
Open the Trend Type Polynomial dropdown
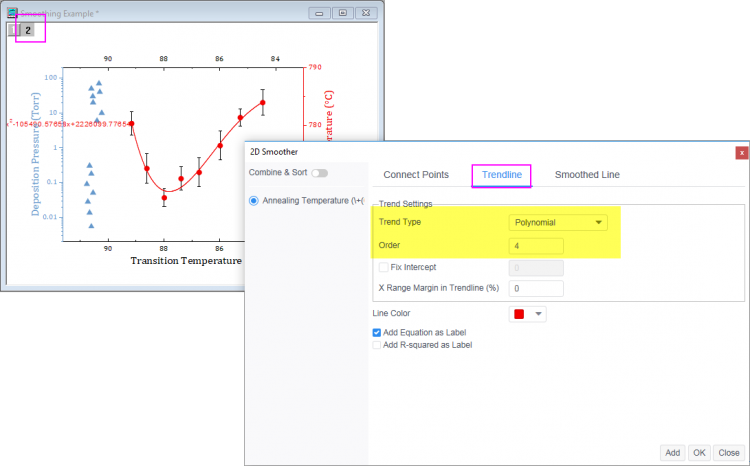pos(558,222)
